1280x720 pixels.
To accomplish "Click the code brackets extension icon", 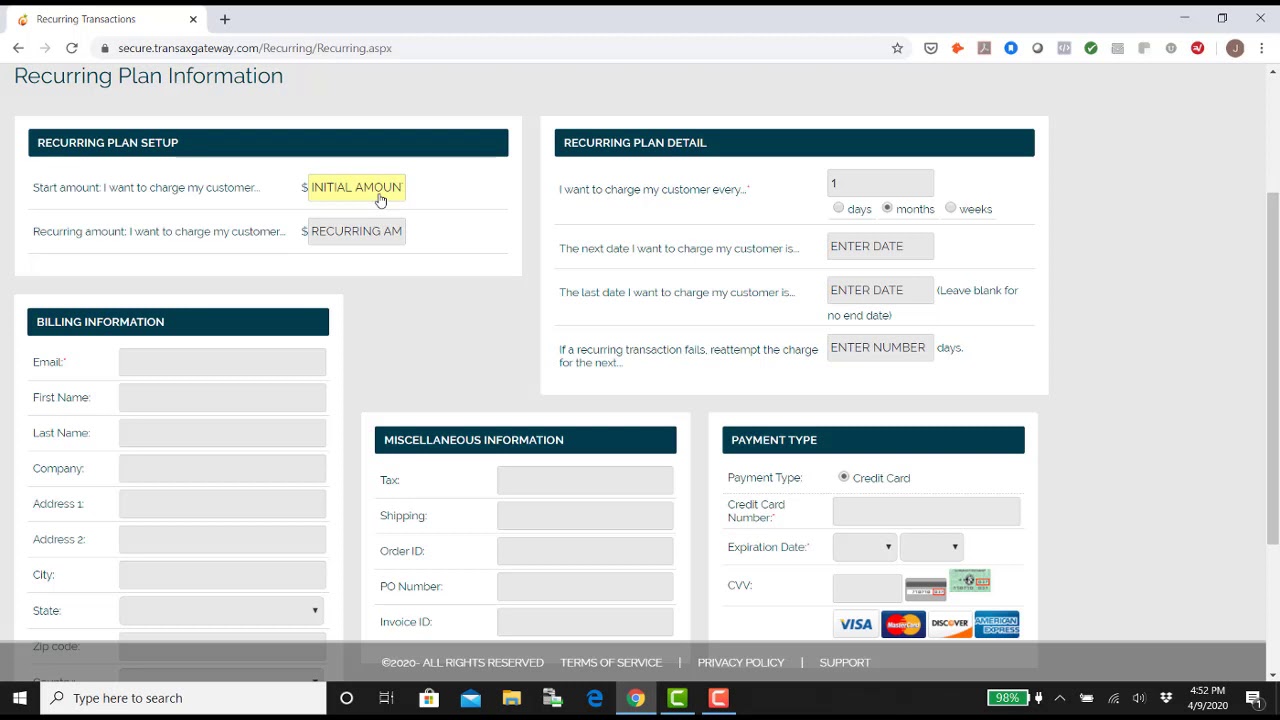I will tap(1064, 48).
